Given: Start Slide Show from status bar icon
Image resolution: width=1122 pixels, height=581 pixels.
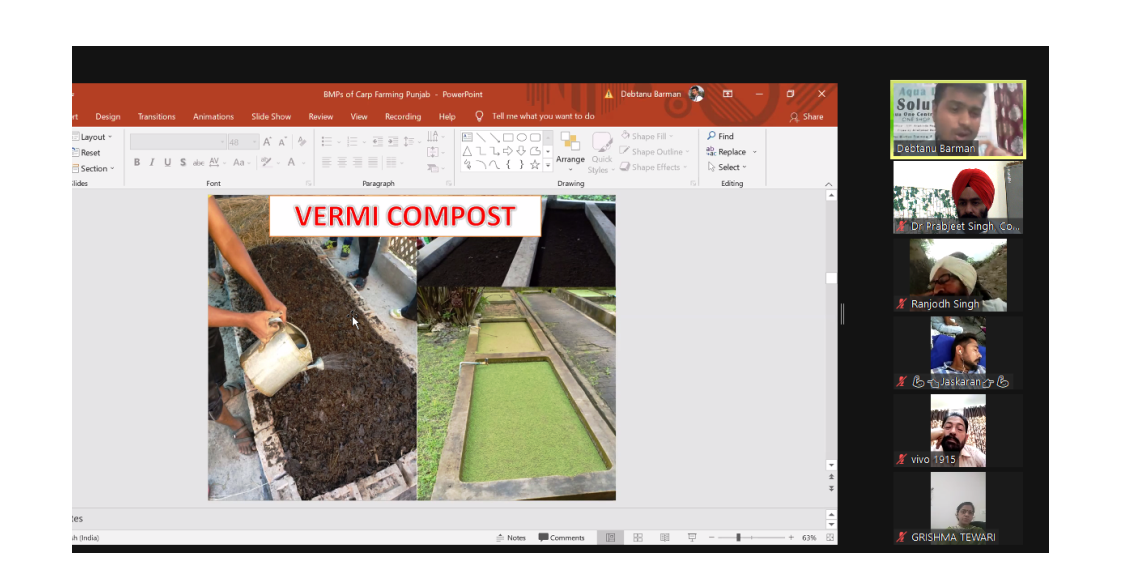Looking at the screenshot, I should click(692, 537).
